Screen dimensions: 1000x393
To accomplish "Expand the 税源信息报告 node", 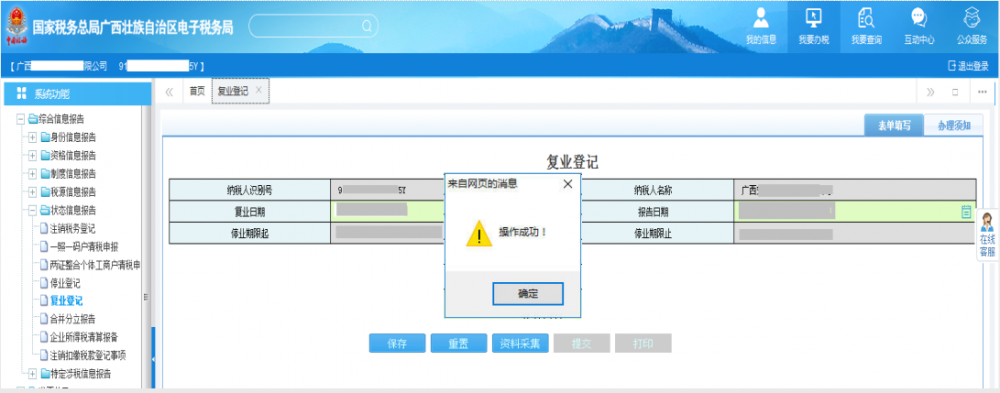I will click(33, 191).
